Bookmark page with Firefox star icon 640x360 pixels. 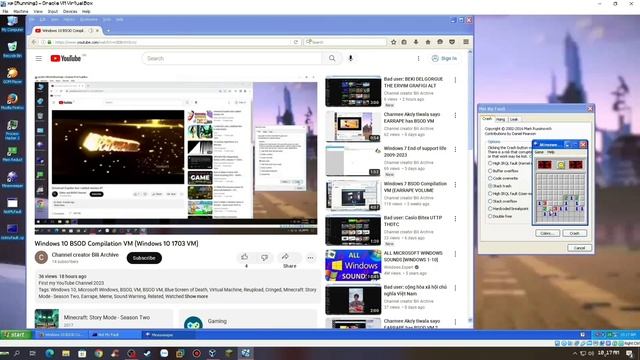393,42
